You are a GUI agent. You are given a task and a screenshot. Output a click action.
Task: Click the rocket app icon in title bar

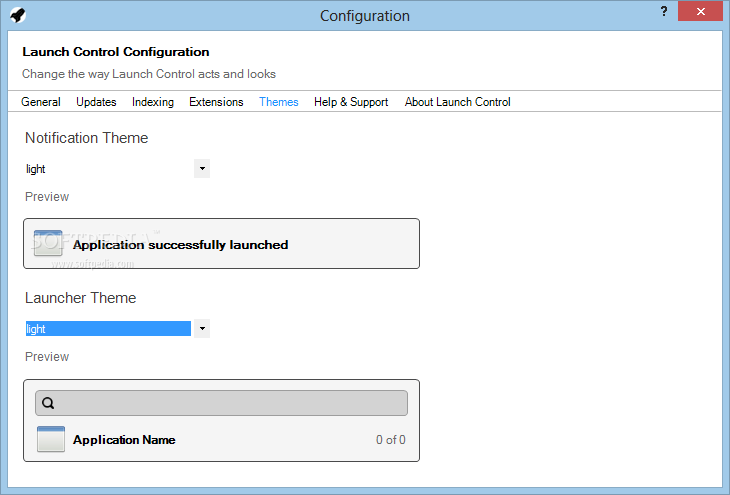[18, 15]
